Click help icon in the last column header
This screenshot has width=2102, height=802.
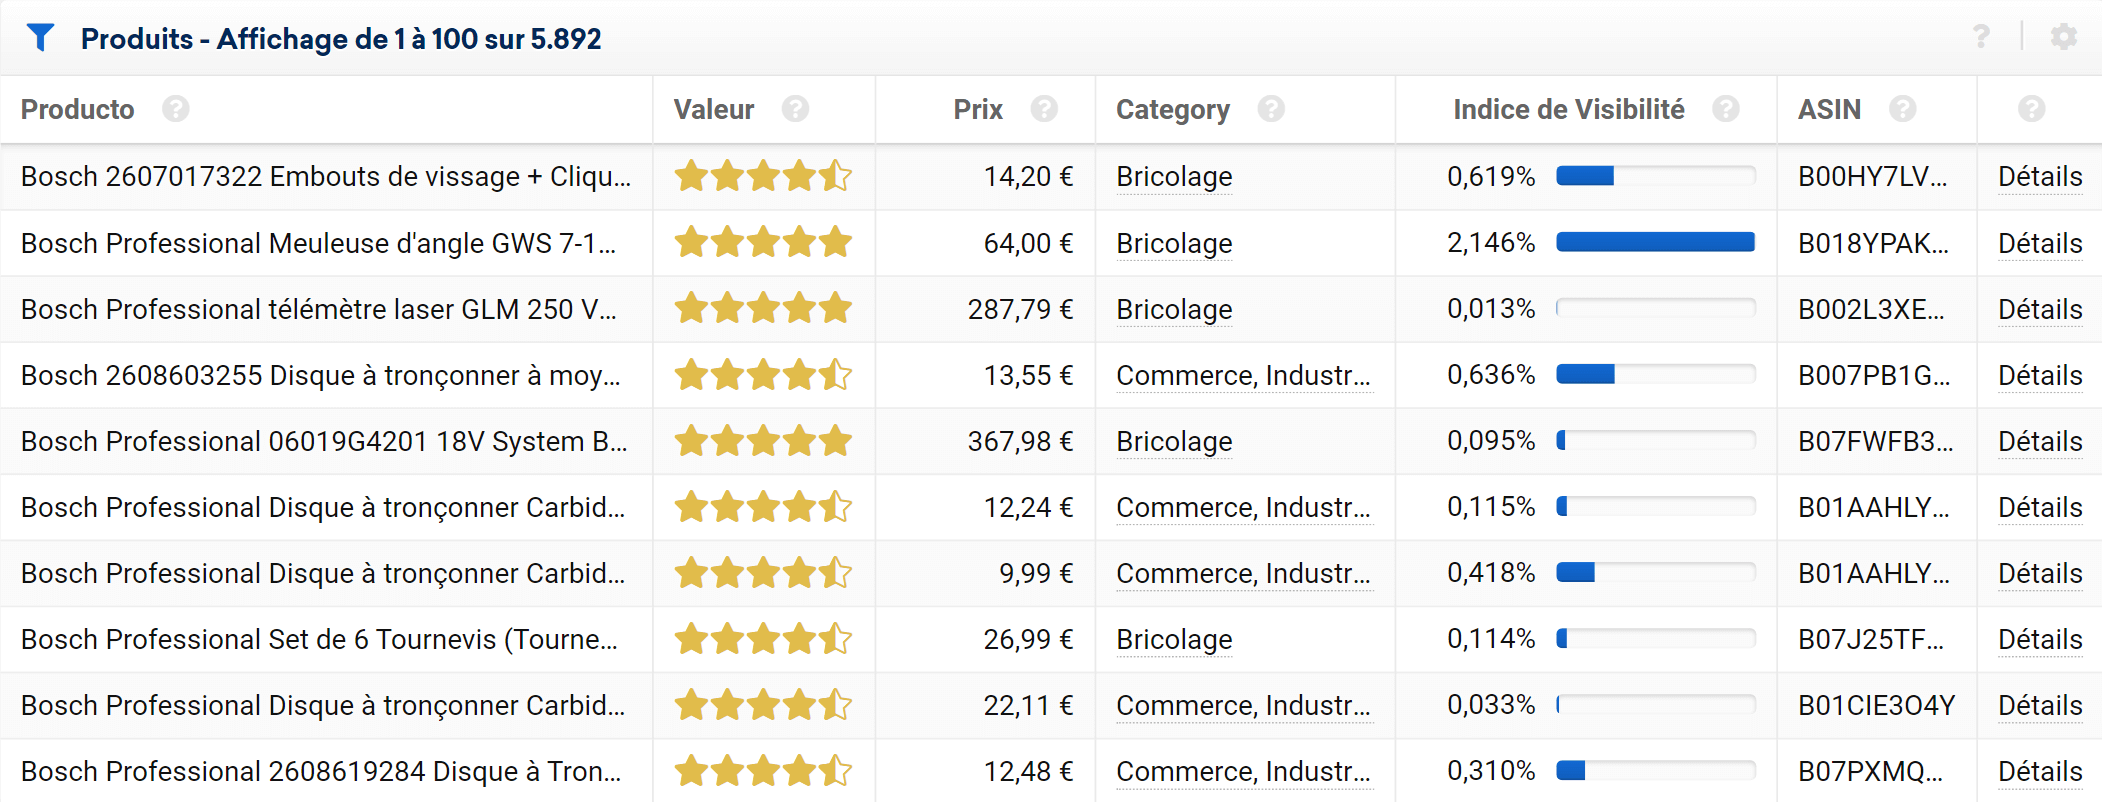click(x=2032, y=109)
